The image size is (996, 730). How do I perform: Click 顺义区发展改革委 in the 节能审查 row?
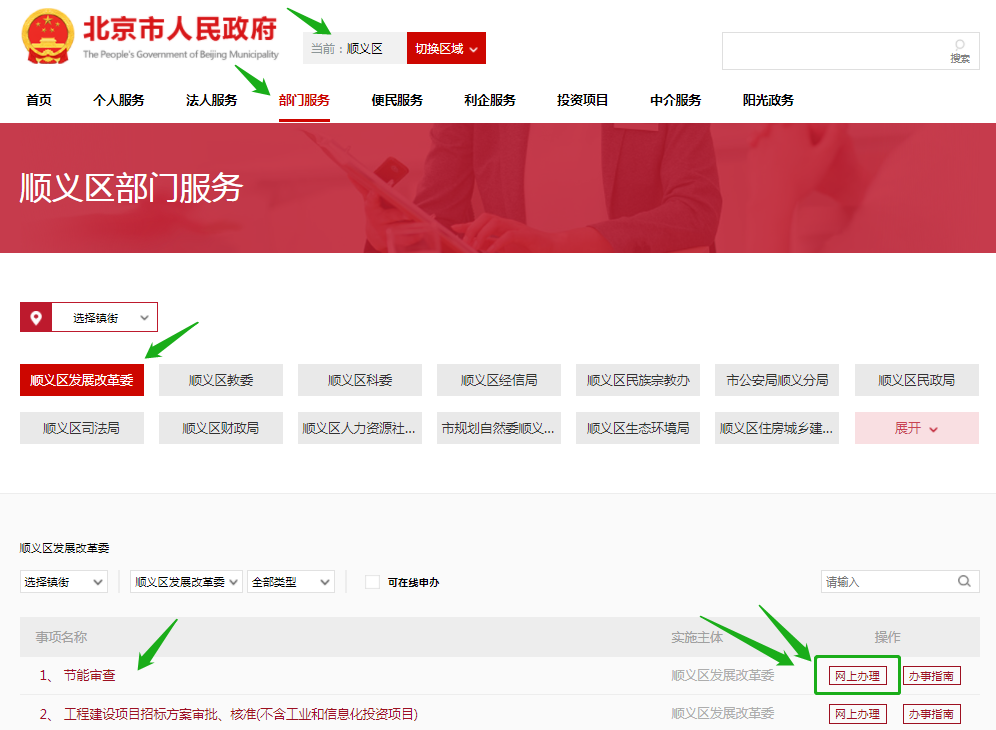point(723,675)
